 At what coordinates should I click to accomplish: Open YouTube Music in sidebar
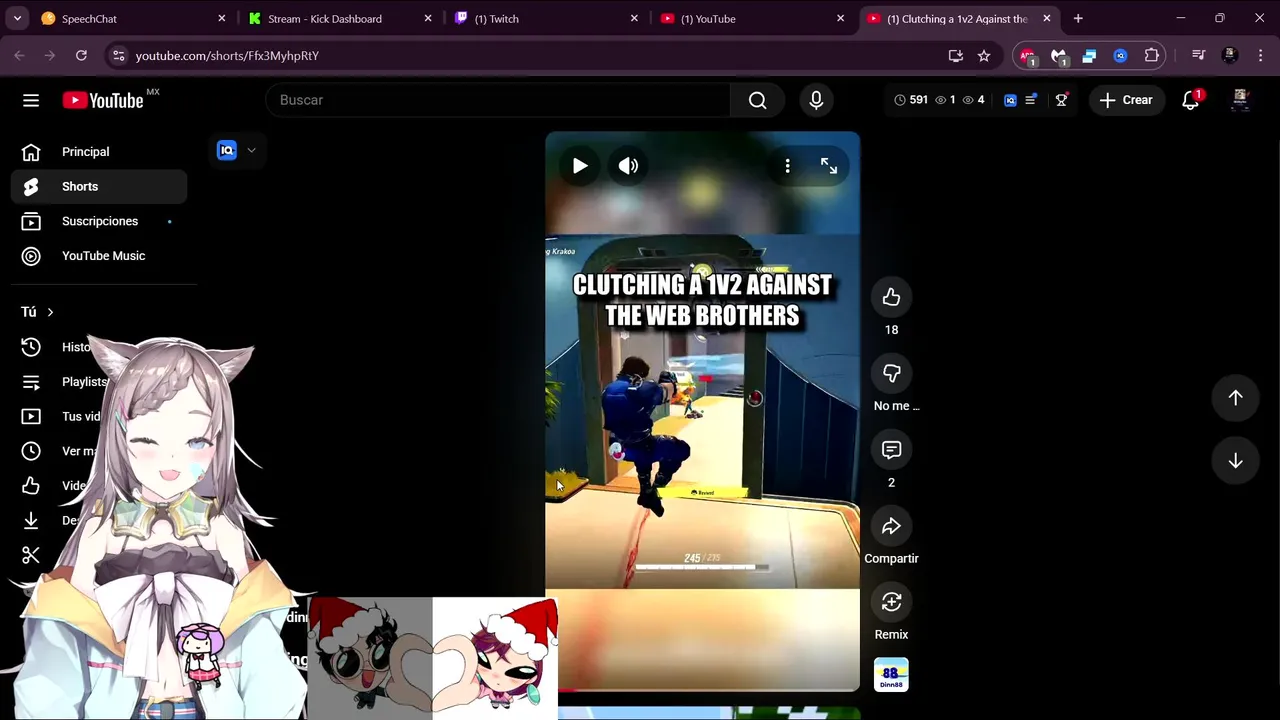[99, 256]
